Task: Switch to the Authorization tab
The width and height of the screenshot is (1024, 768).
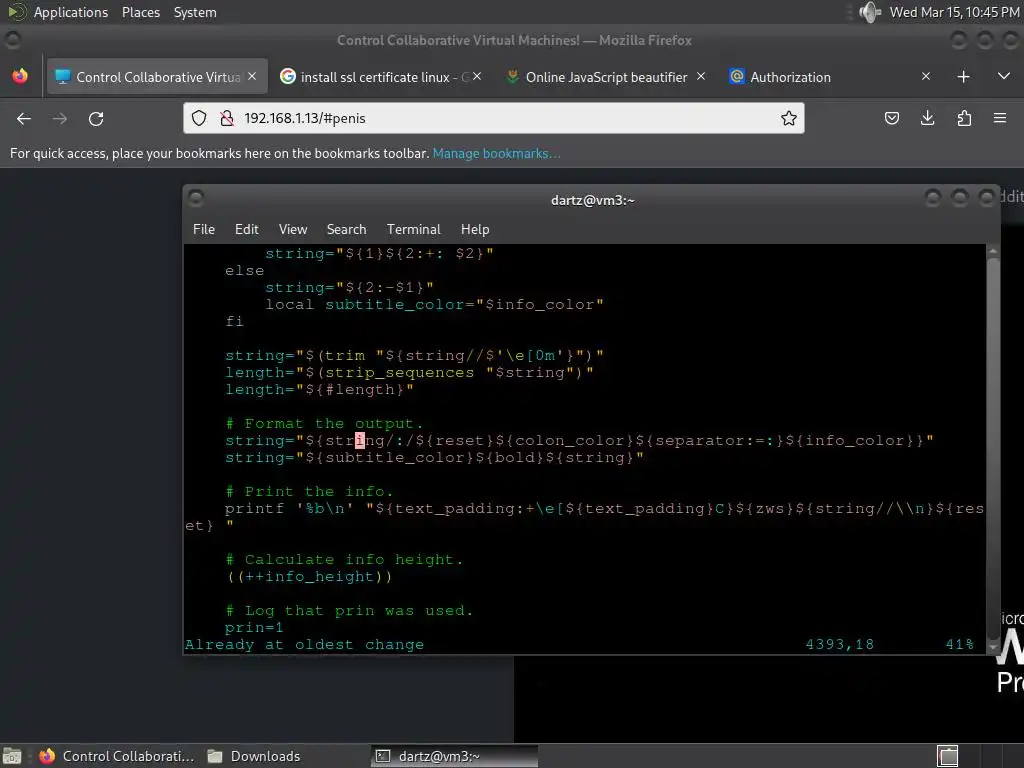Action: coord(830,77)
